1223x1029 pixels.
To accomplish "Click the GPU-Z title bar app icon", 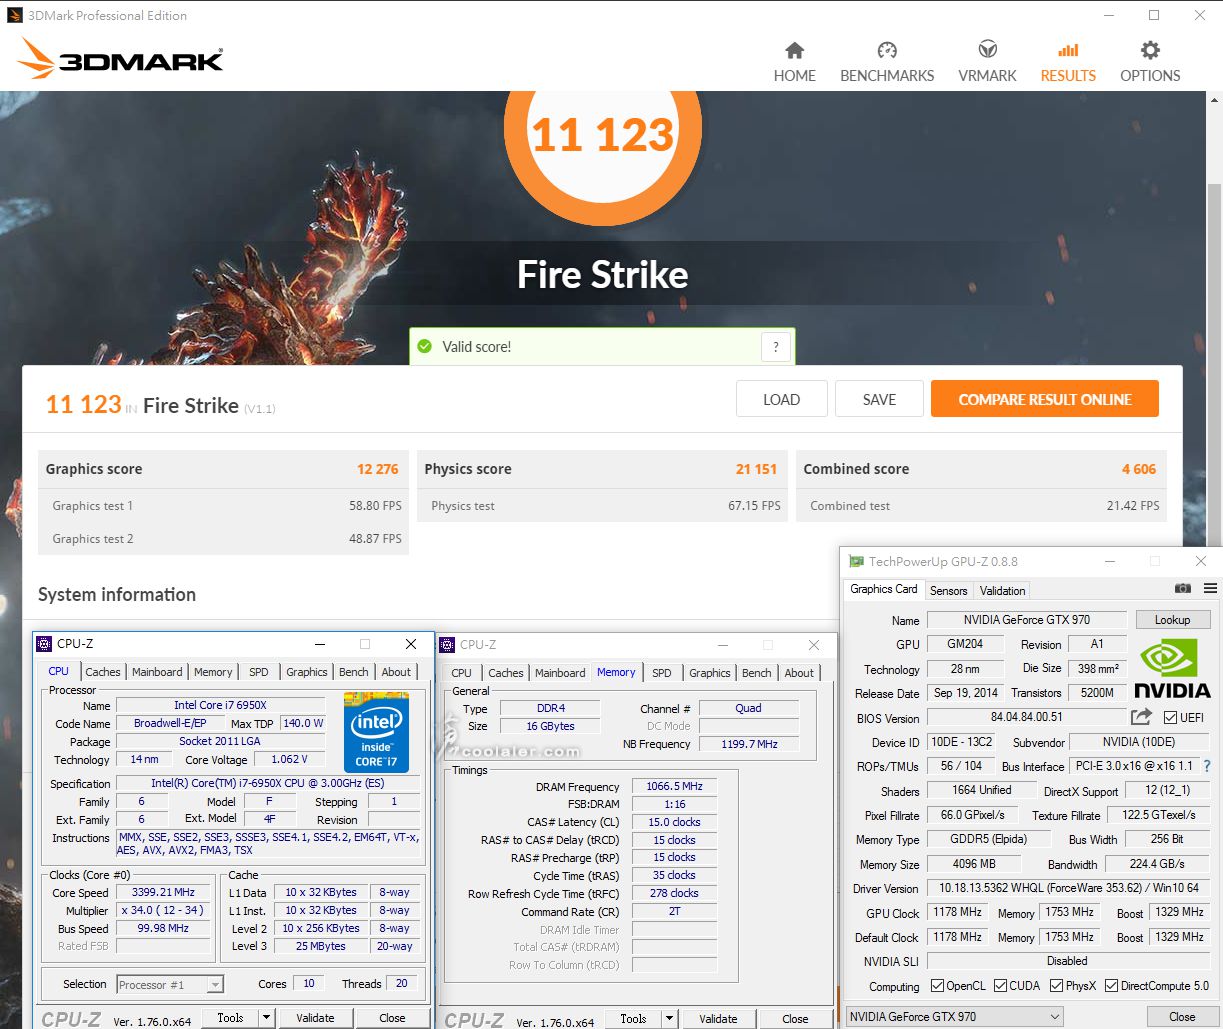I will point(856,562).
